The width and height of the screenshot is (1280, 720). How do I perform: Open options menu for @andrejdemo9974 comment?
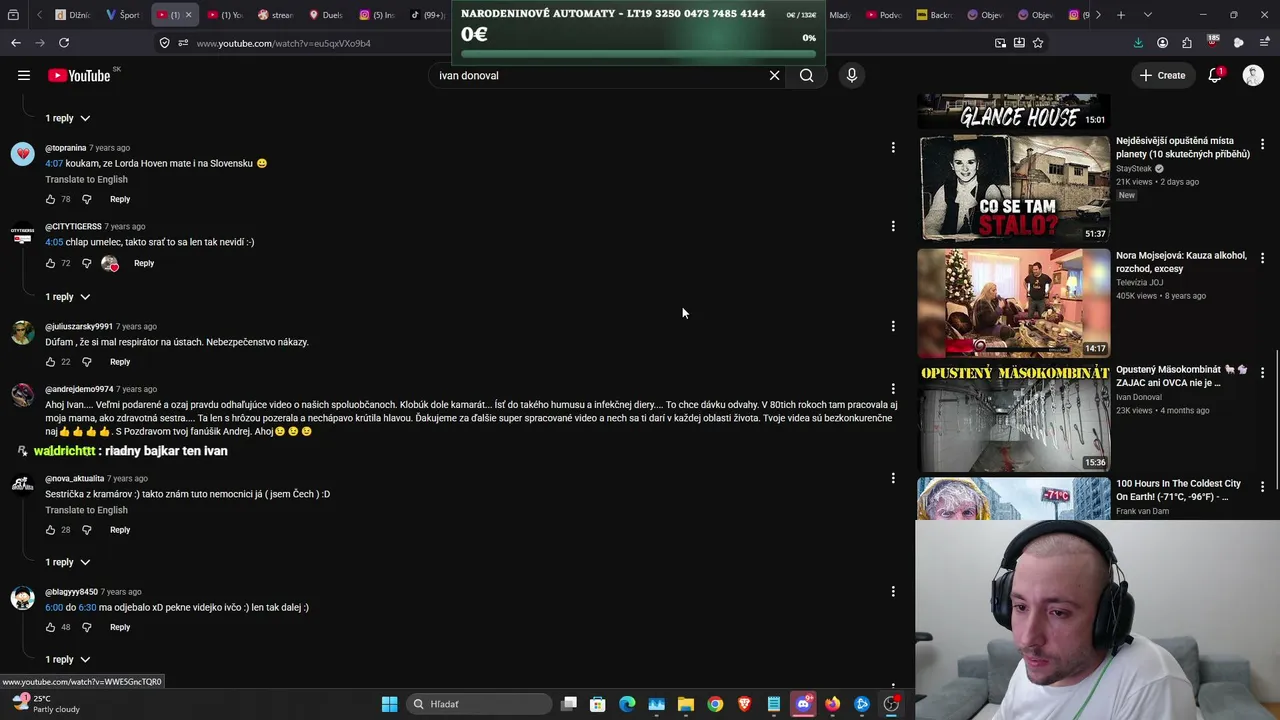point(893,389)
